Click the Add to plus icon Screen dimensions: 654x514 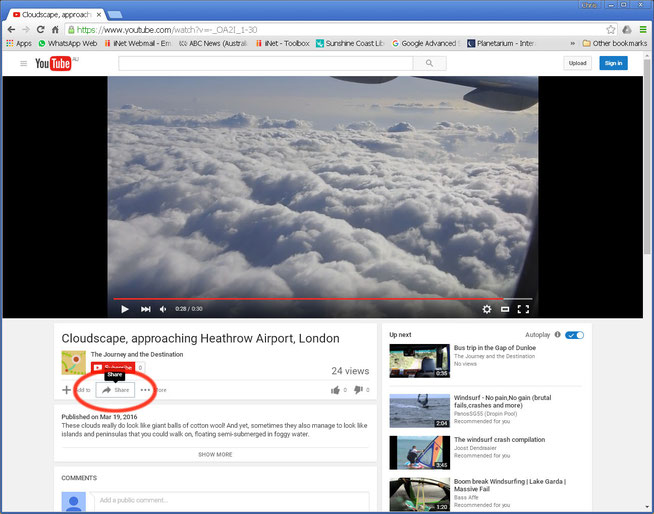click(66, 390)
